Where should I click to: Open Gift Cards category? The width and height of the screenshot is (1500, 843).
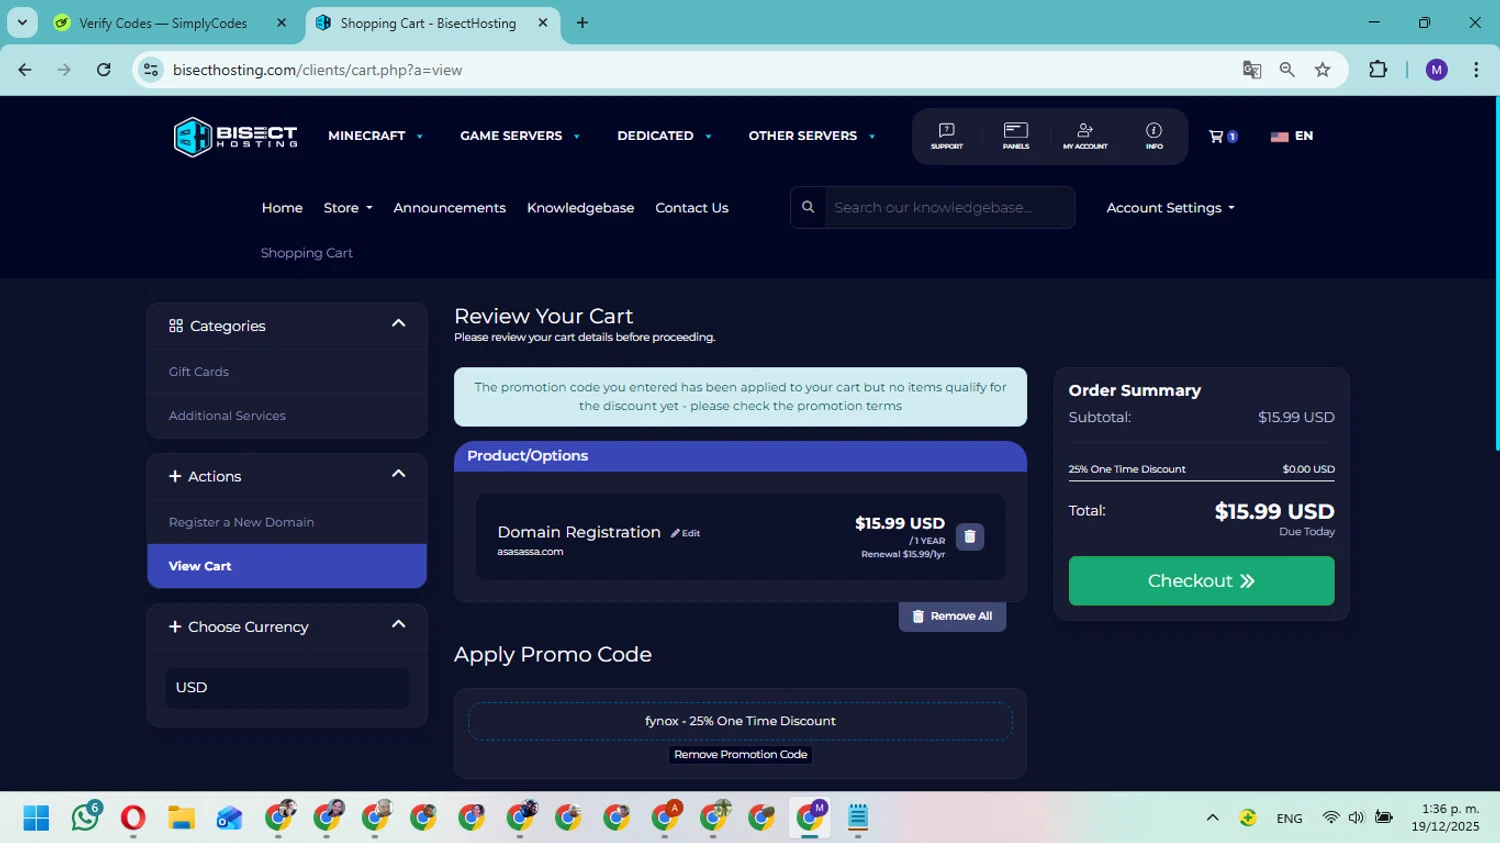point(199,372)
